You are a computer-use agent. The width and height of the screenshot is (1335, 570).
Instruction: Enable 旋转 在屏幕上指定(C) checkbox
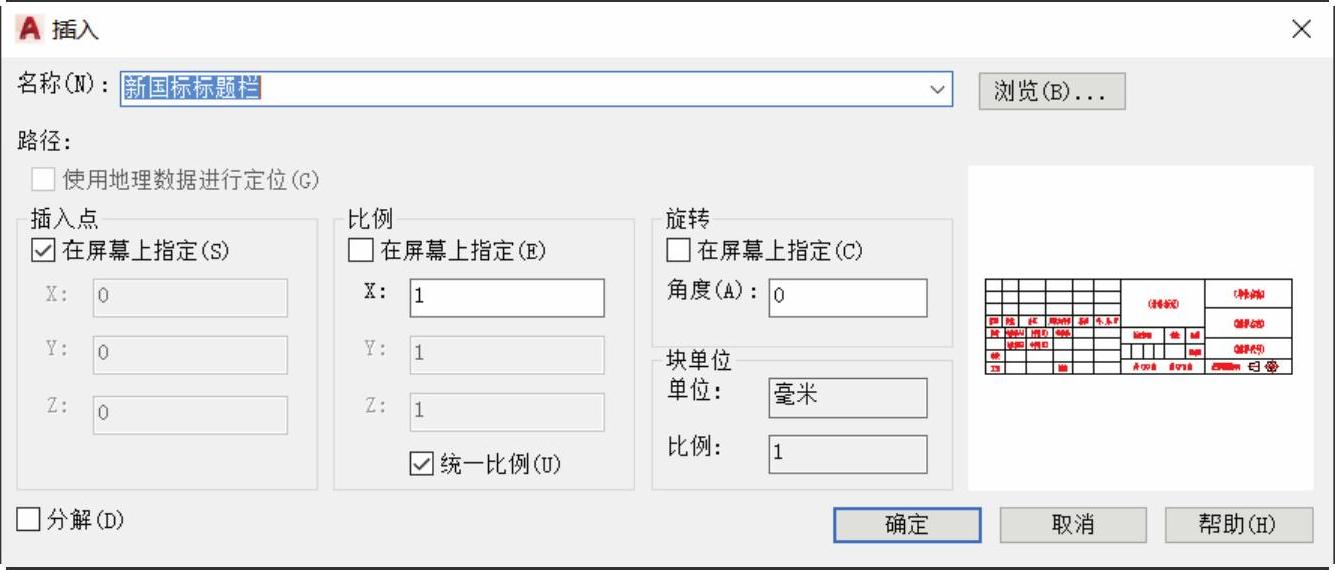(x=678, y=251)
